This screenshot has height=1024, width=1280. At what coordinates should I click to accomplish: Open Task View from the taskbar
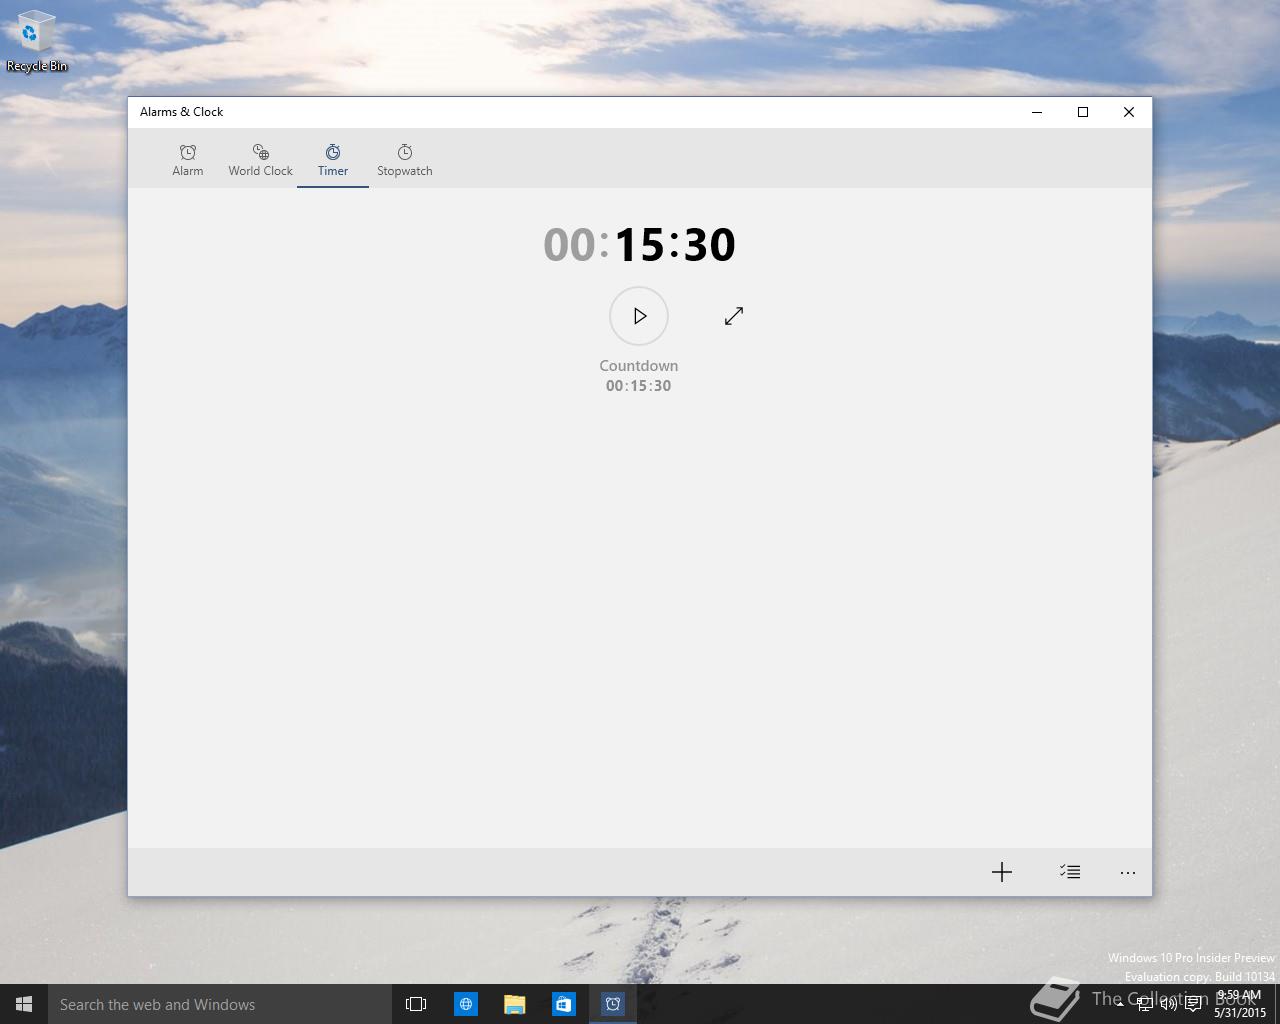(x=416, y=1004)
